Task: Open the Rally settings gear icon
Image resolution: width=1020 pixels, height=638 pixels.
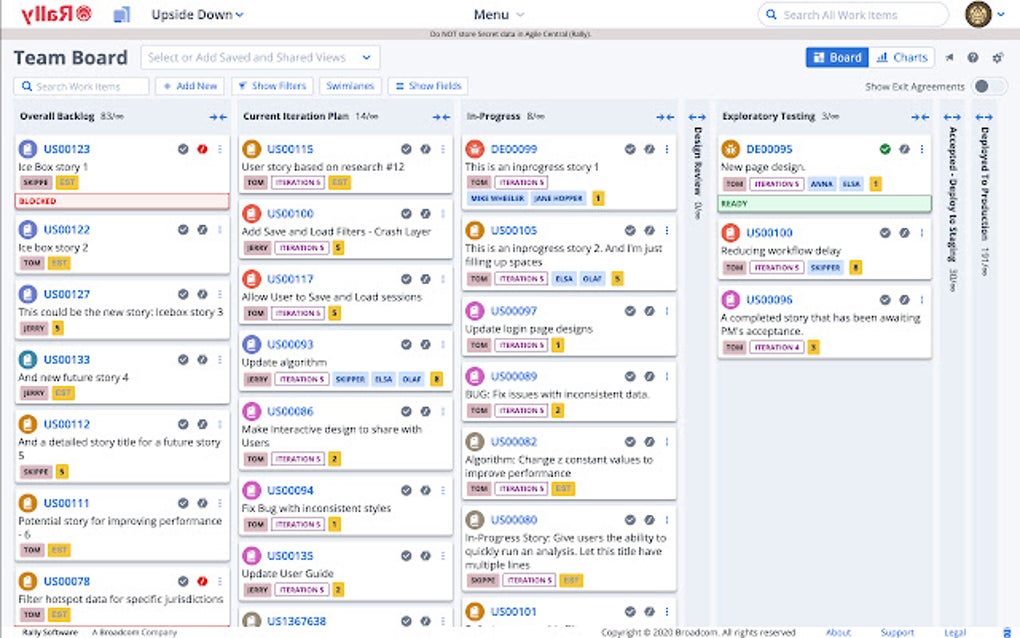Action: click(997, 58)
